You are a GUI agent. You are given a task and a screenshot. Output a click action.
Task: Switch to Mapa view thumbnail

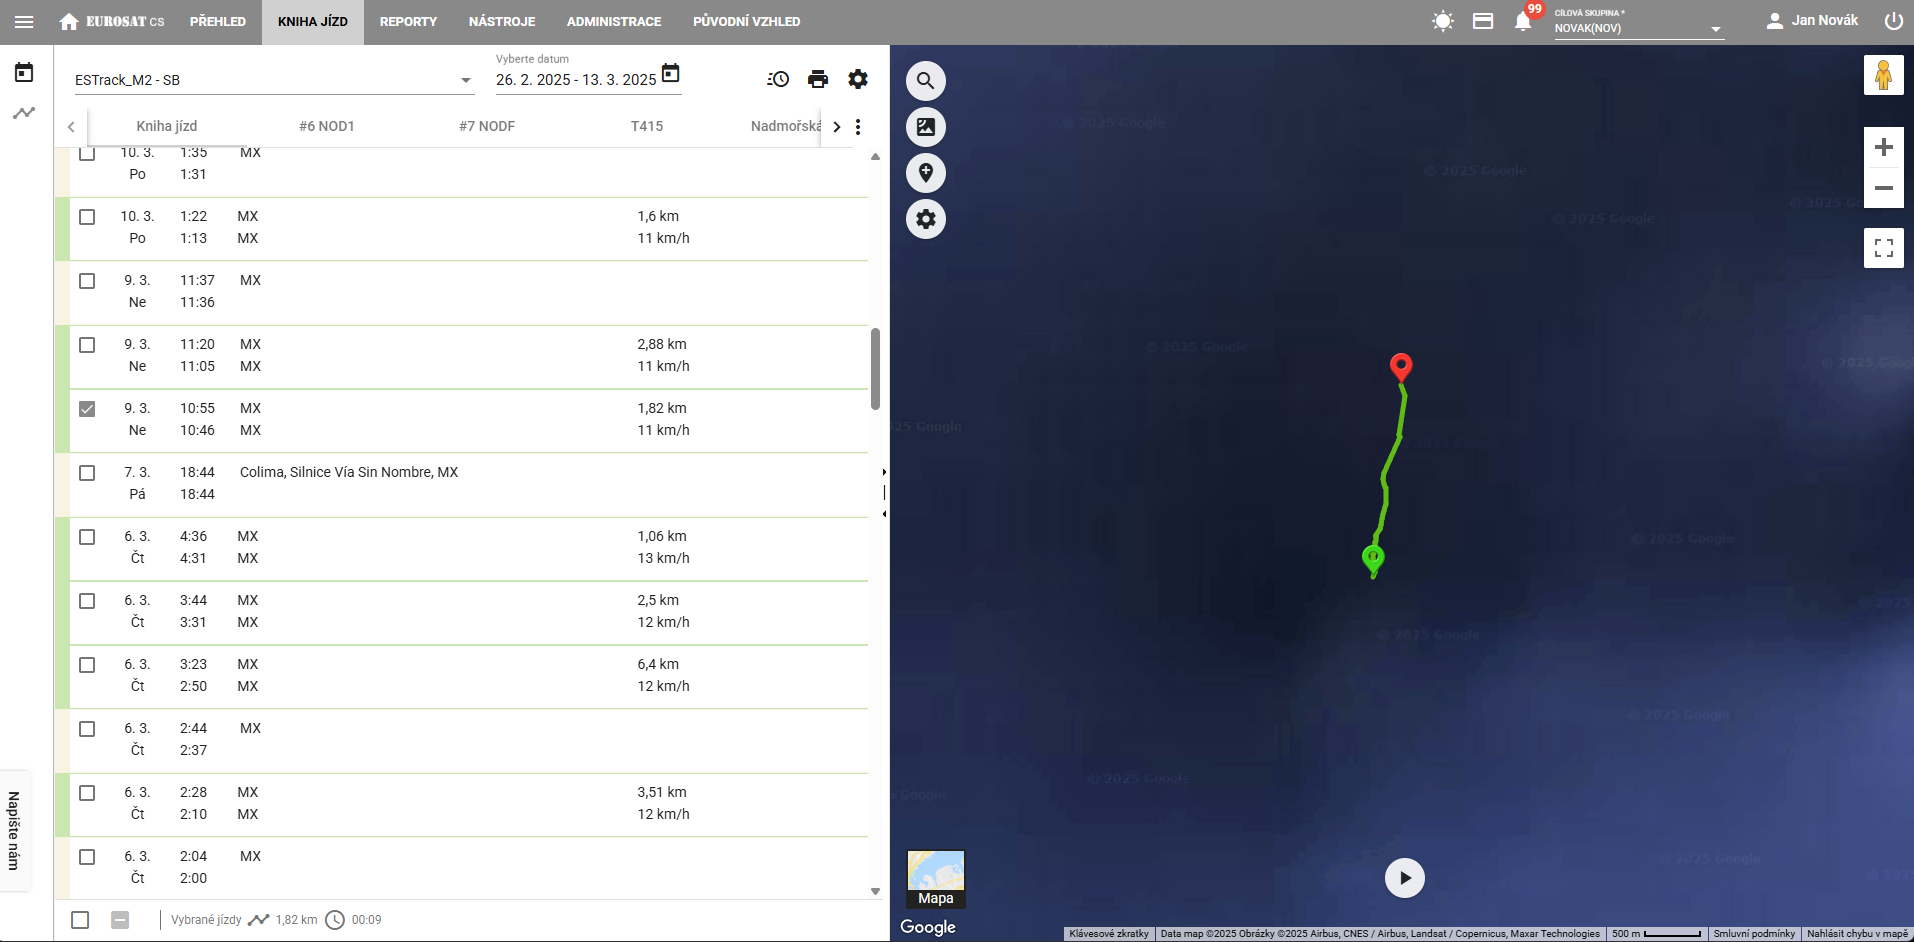coord(936,879)
